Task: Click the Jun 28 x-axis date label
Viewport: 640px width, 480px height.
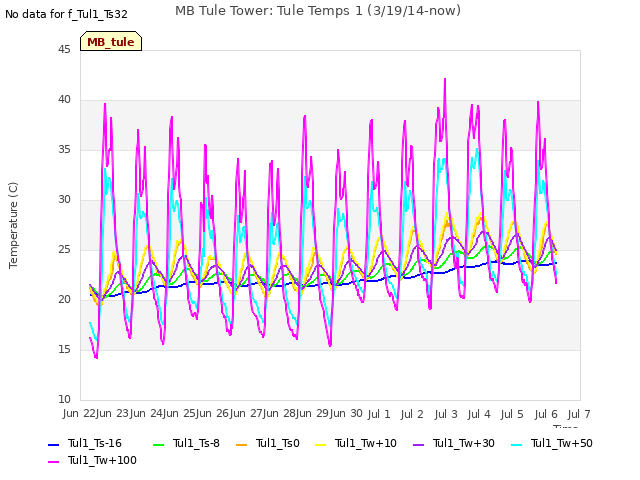Action: (x=279, y=414)
